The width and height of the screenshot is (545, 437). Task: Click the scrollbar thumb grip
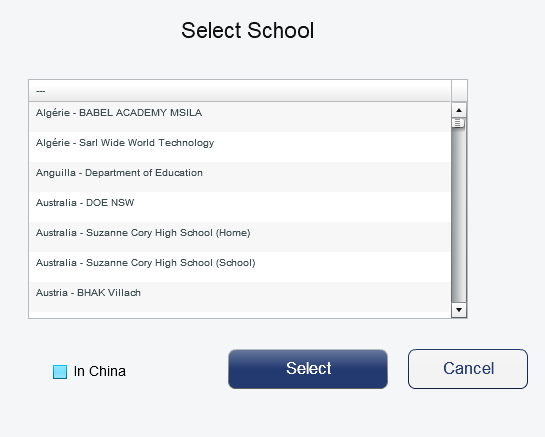tap(458, 123)
